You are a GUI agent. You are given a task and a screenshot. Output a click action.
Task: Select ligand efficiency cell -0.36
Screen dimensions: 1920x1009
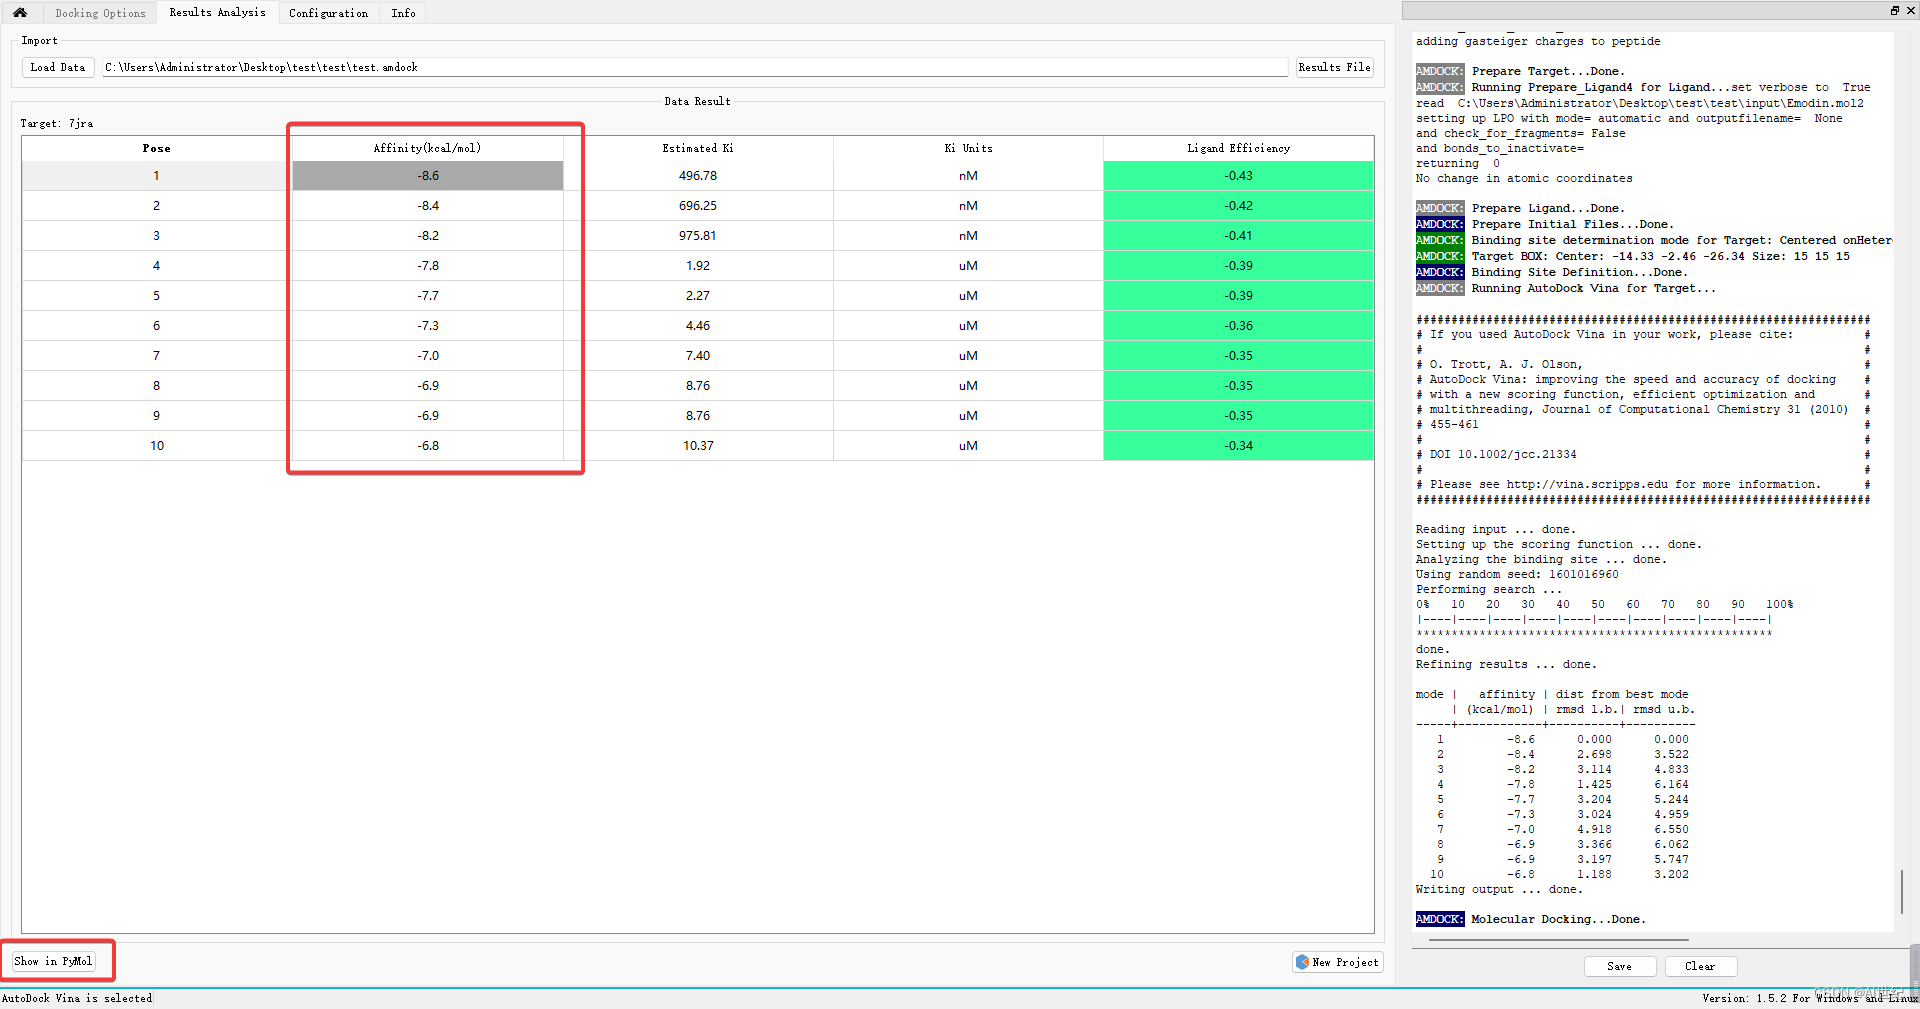[x=1238, y=326]
